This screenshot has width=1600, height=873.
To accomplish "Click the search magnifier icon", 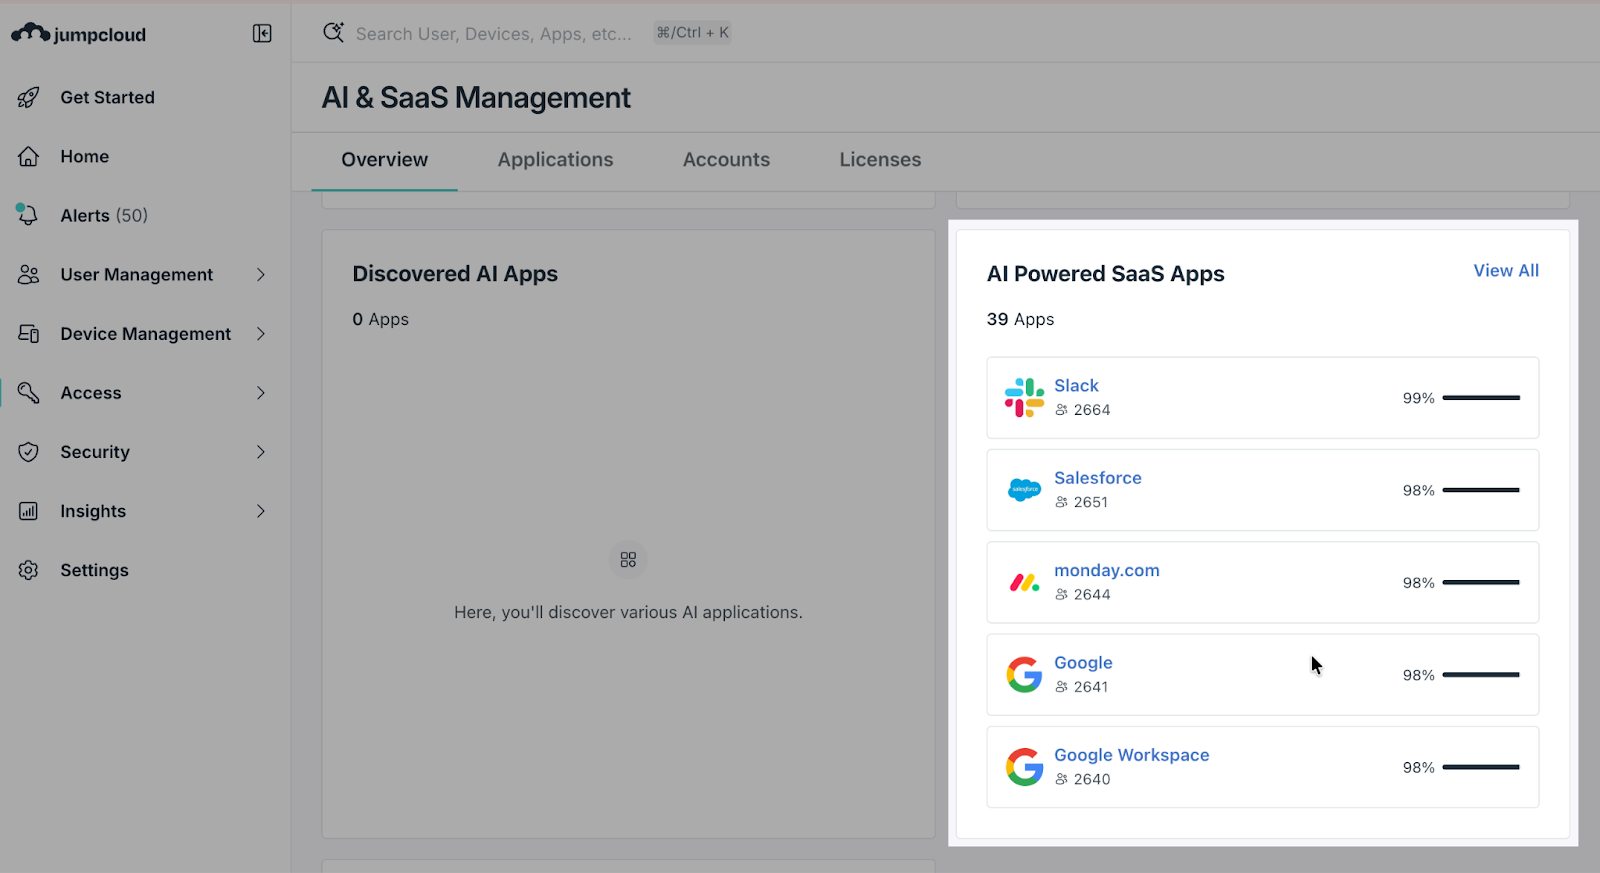I will click(x=333, y=33).
